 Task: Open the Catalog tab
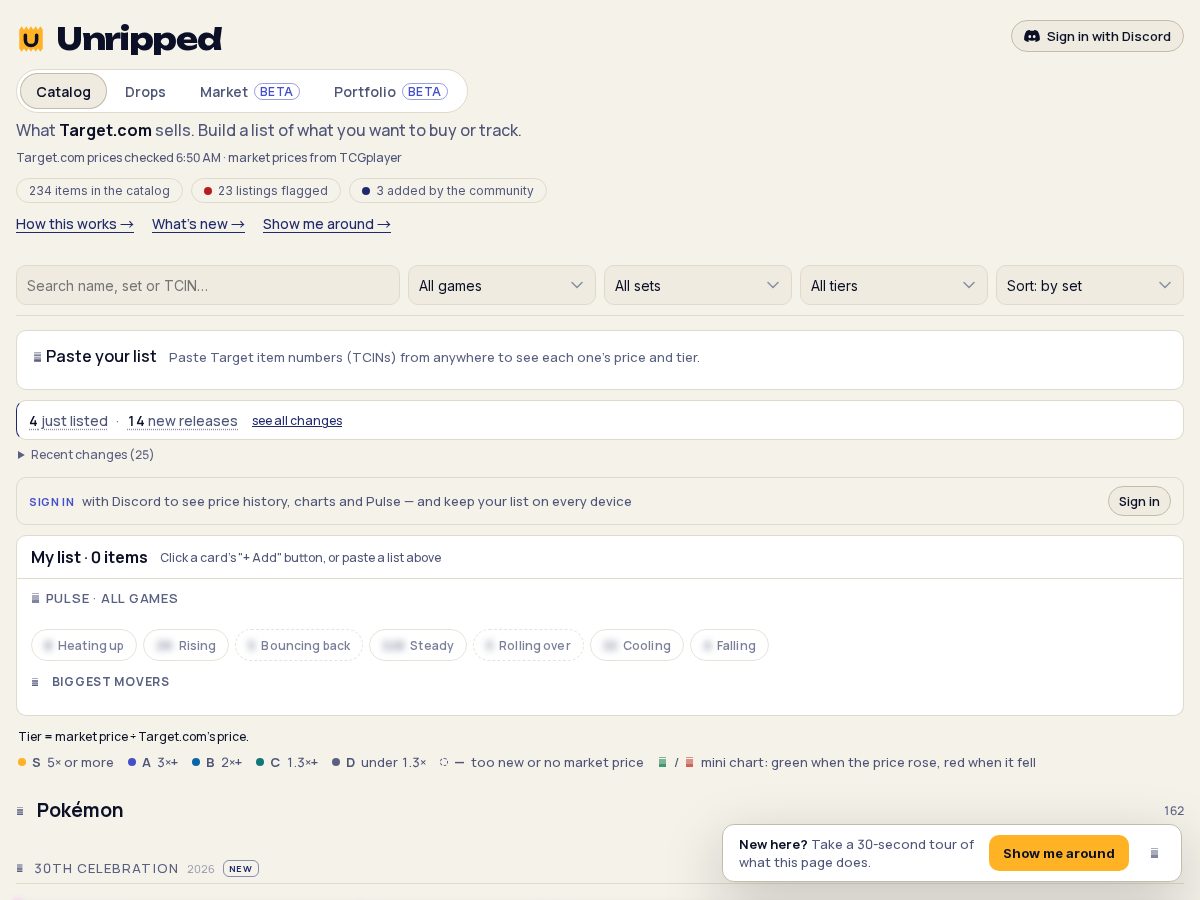(63, 91)
